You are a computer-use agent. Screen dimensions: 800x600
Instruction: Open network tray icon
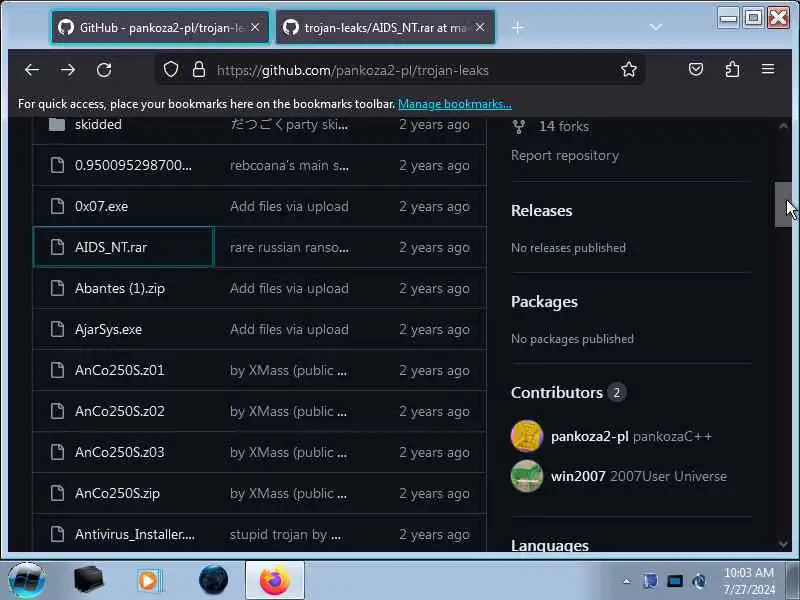tap(674, 581)
